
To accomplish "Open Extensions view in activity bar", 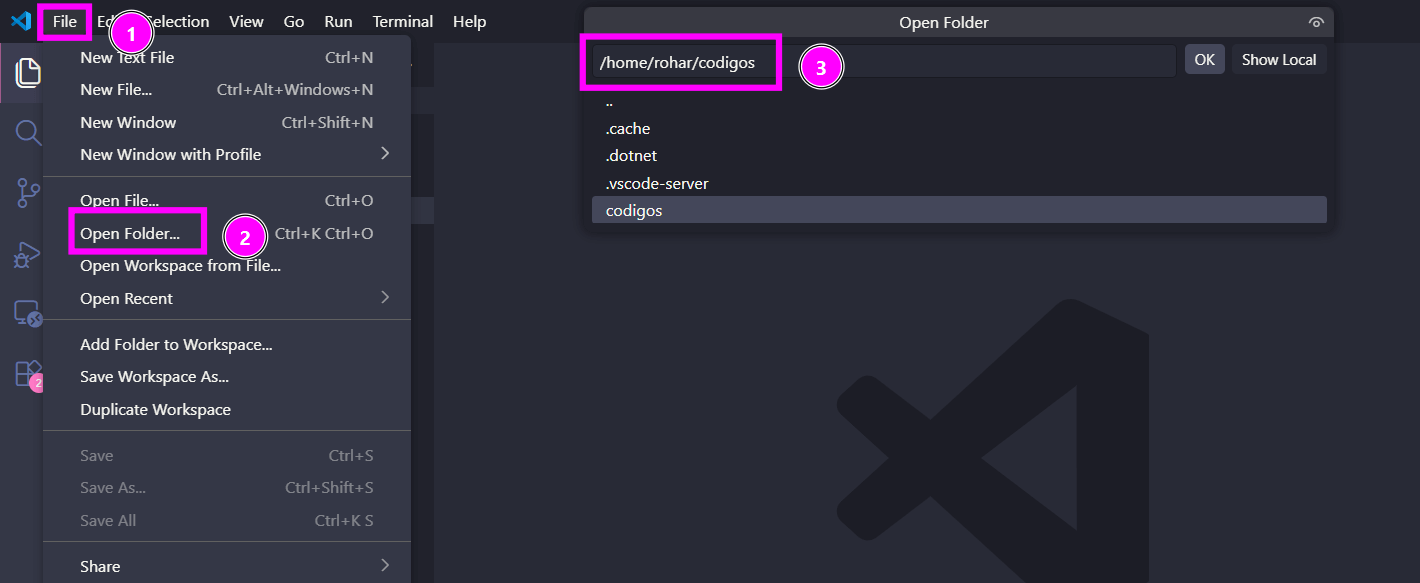I will (x=27, y=374).
